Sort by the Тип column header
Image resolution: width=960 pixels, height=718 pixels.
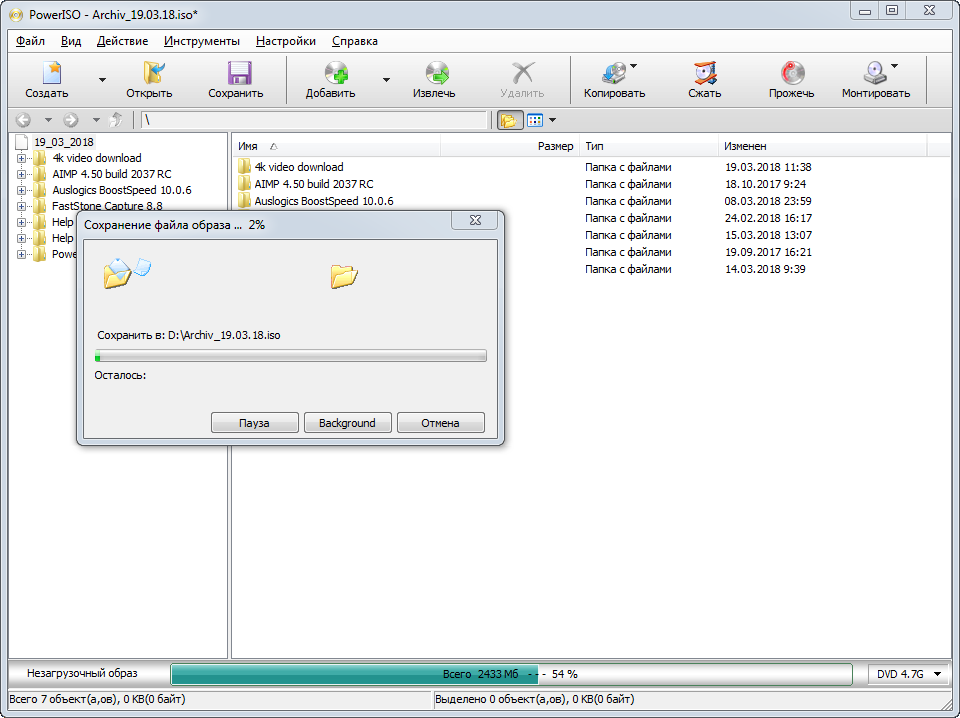pyautogui.click(x=649, y=146)
